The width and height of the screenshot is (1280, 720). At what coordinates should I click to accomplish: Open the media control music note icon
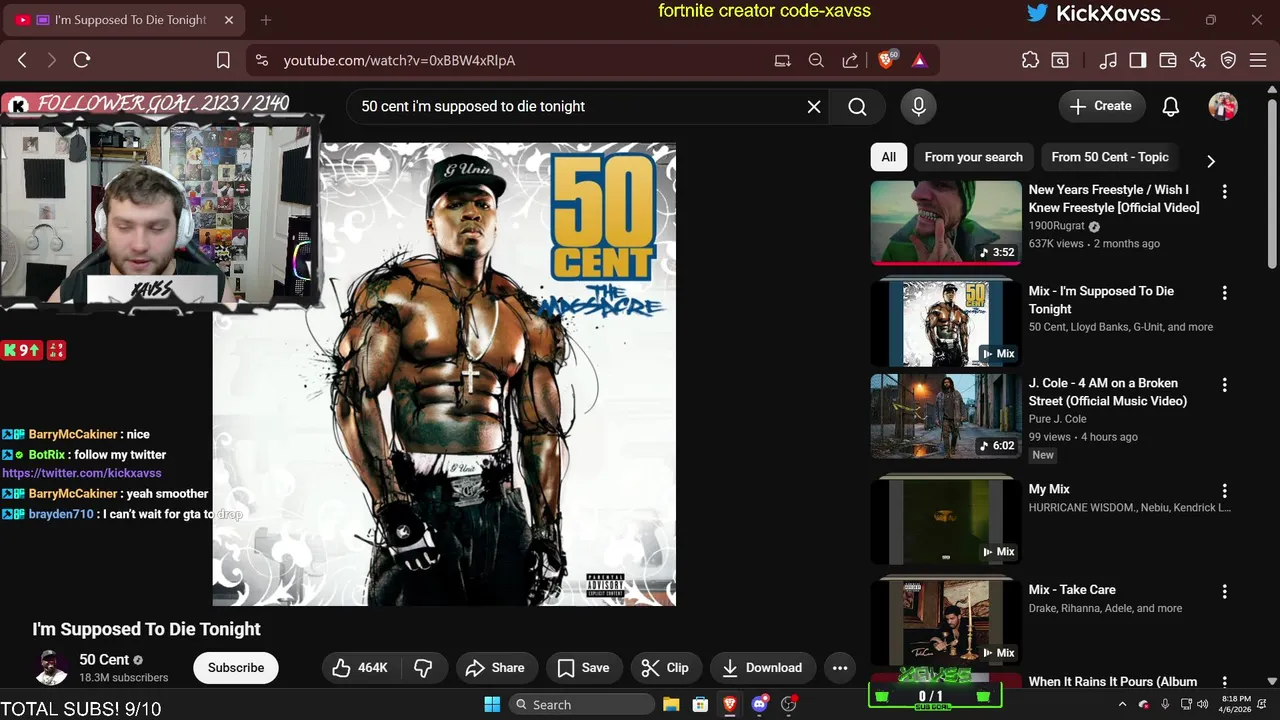coord(1108,60)
